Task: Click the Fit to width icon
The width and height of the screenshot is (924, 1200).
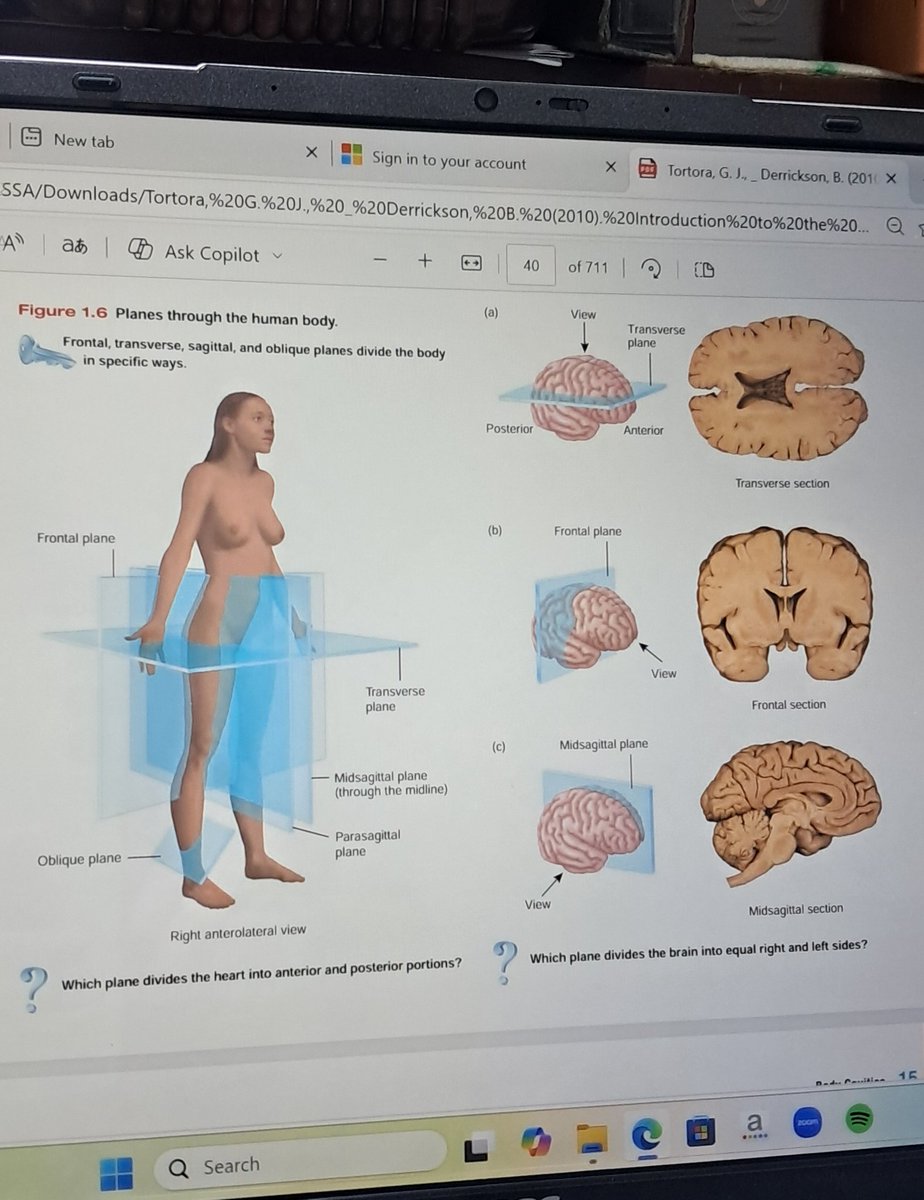Action: (471, 263)
